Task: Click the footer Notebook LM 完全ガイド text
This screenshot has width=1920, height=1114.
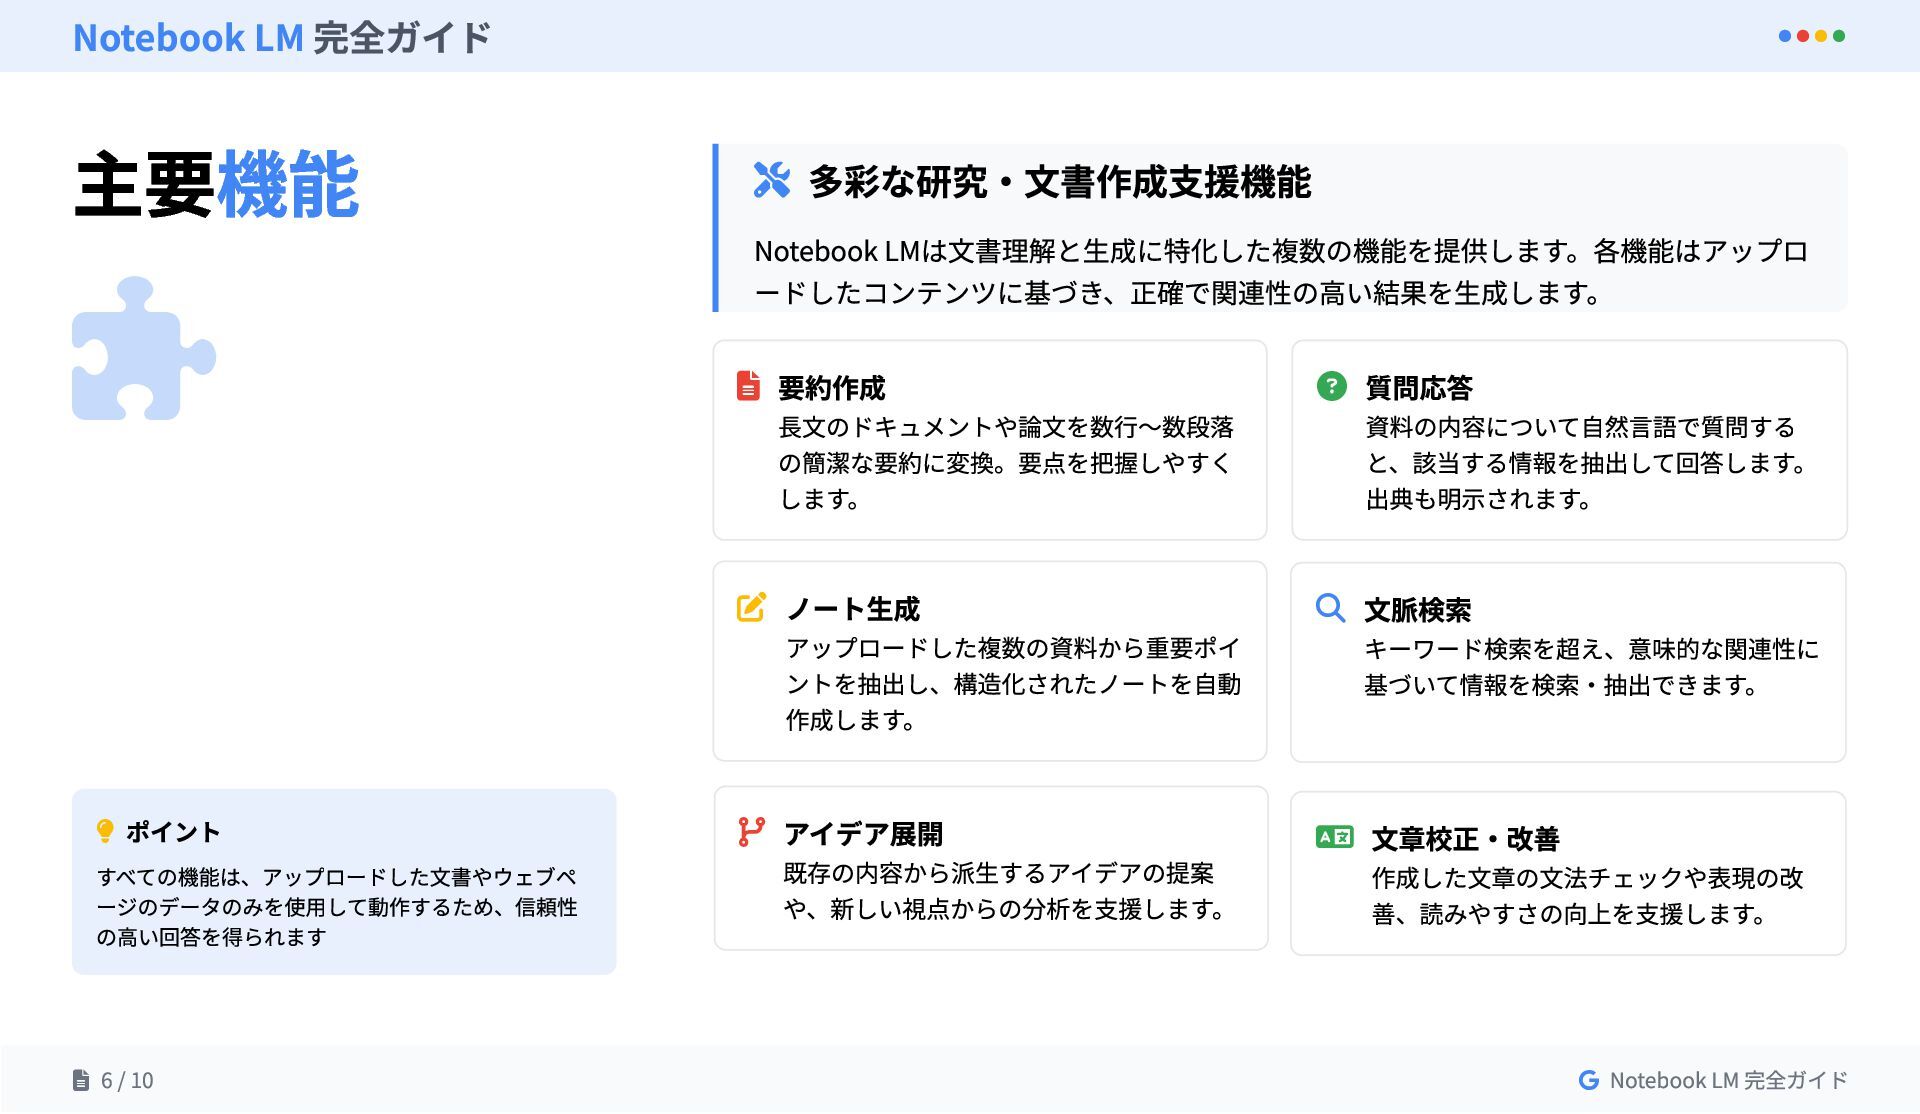Action: pyautogui.click(x=1728, y=1080)
